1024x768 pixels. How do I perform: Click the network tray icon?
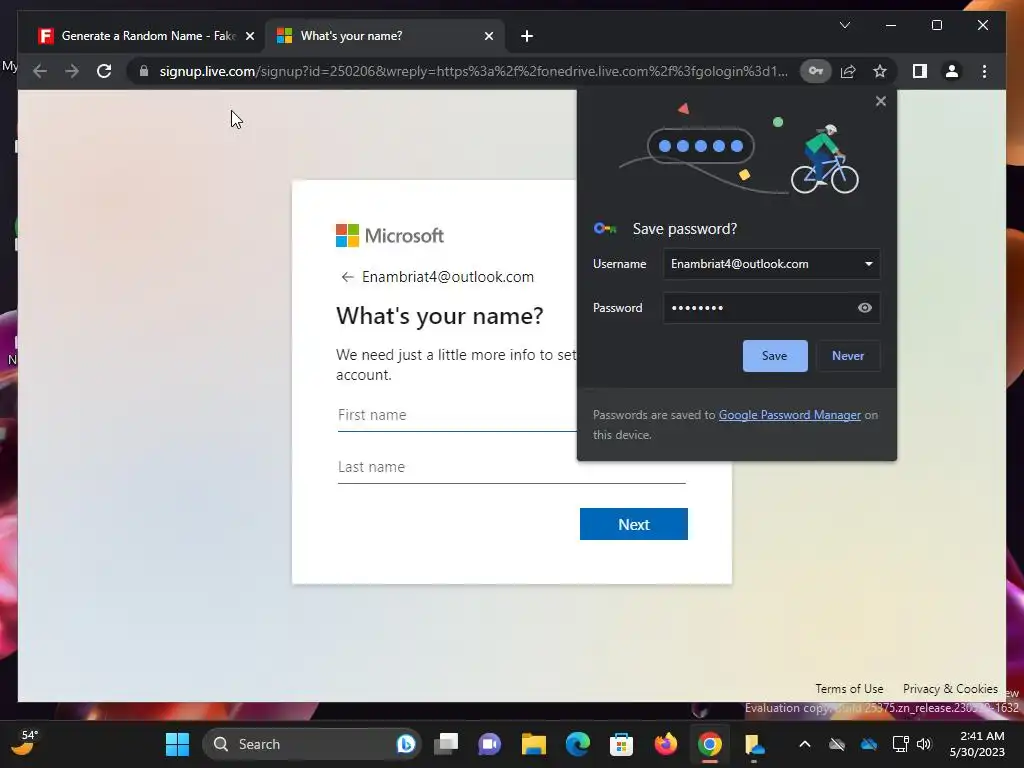coord(901,744)
